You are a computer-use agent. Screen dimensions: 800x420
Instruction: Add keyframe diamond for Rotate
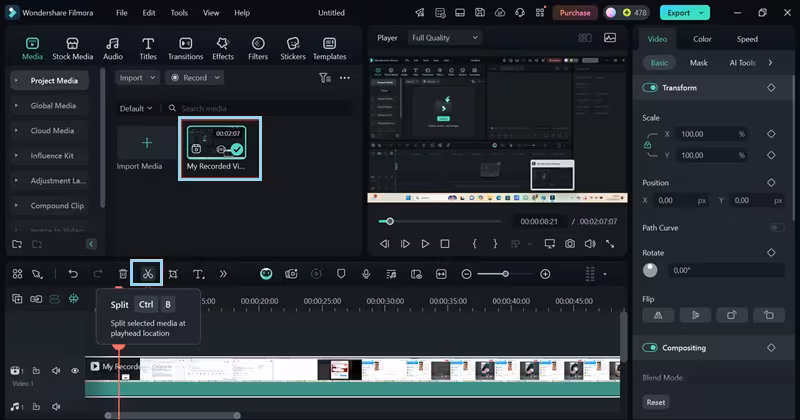(771, 252)
